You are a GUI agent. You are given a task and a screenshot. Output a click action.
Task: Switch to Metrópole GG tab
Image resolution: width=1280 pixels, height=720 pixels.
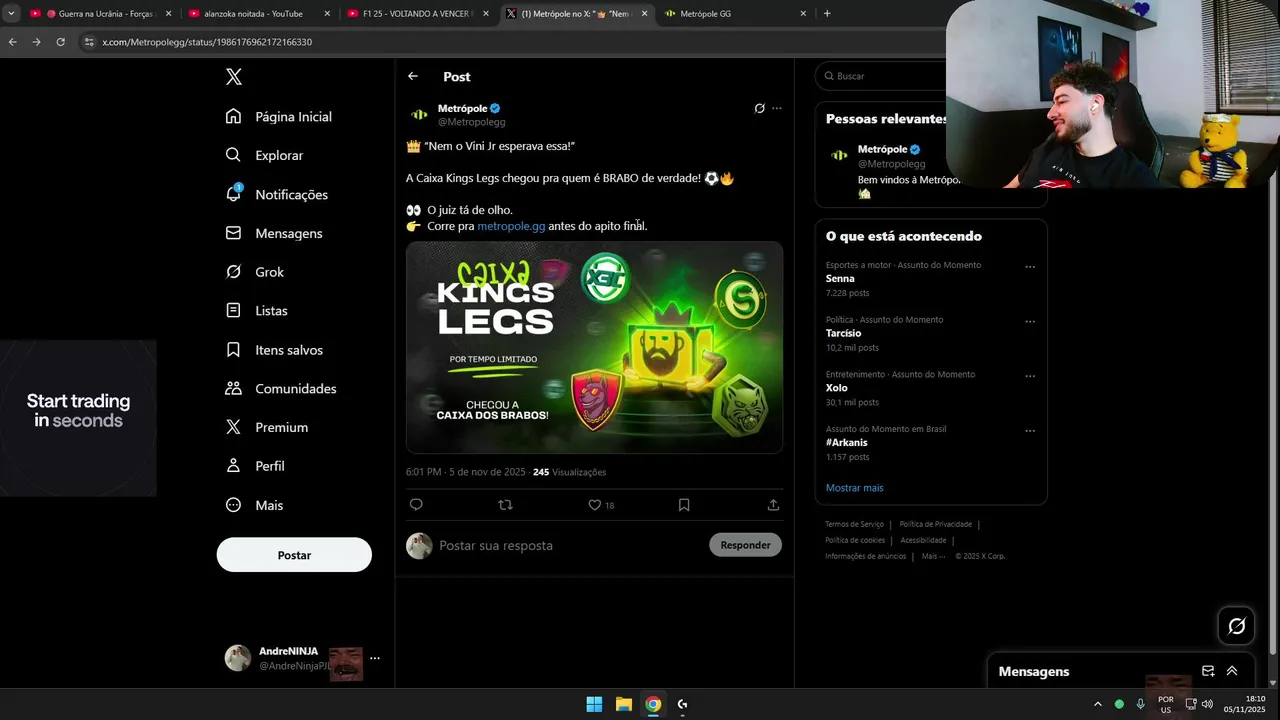(x=734, y=14)
